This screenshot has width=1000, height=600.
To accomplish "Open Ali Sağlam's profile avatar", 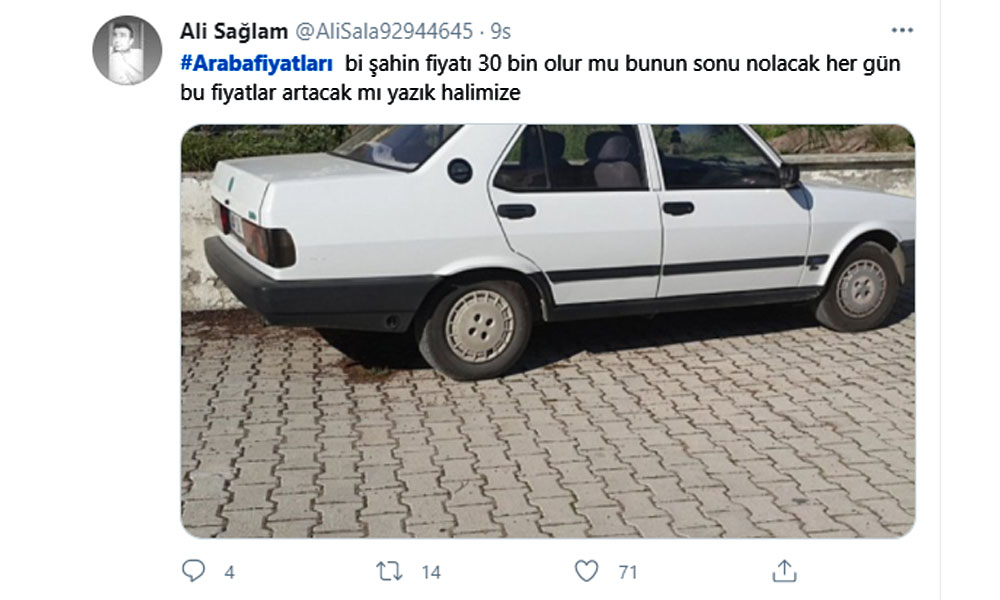I will pyautogui.click(x=127, y=50).
